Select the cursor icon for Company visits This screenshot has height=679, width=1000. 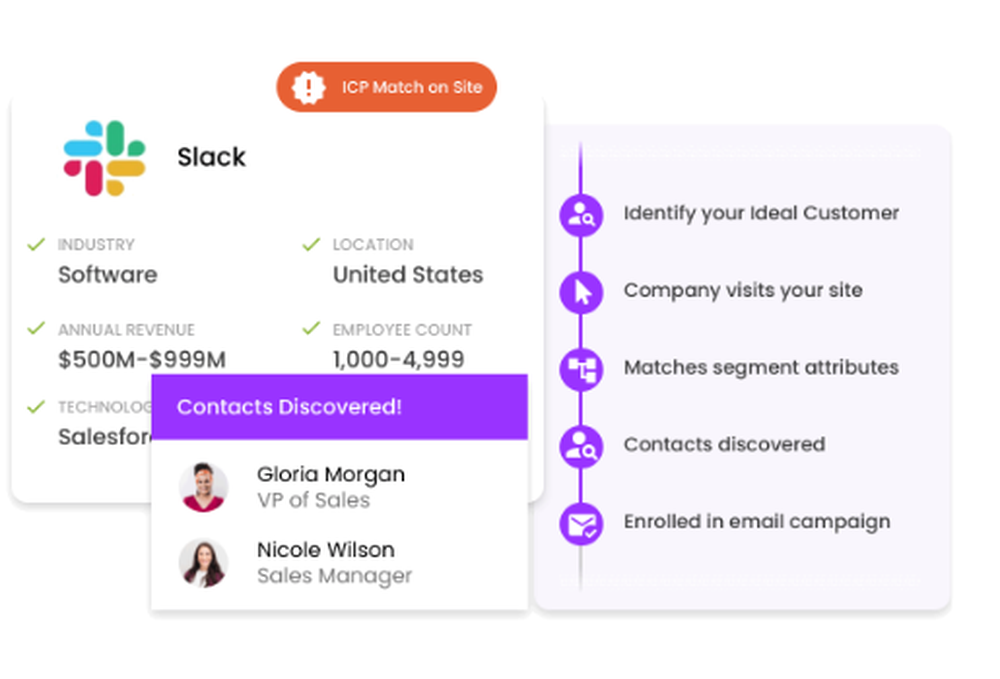pyautogui.click(x=581, y=291)
